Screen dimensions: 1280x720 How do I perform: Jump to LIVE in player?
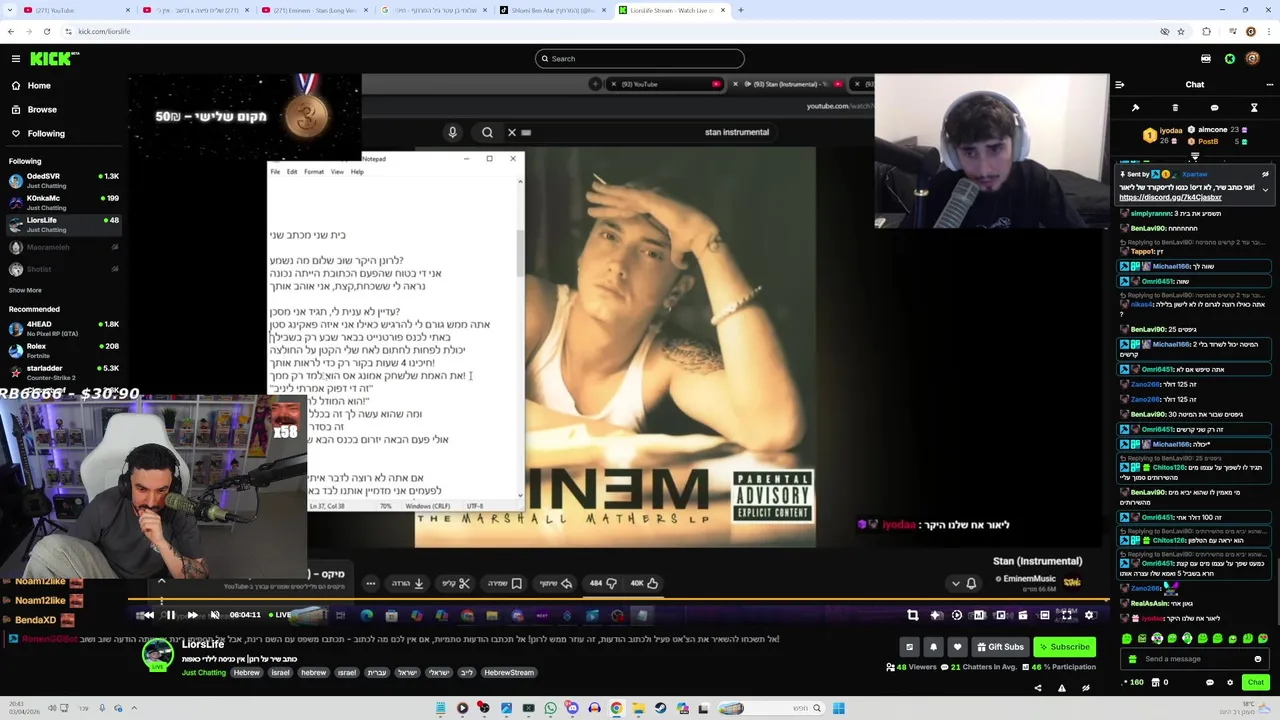click(x=281, y=615)
